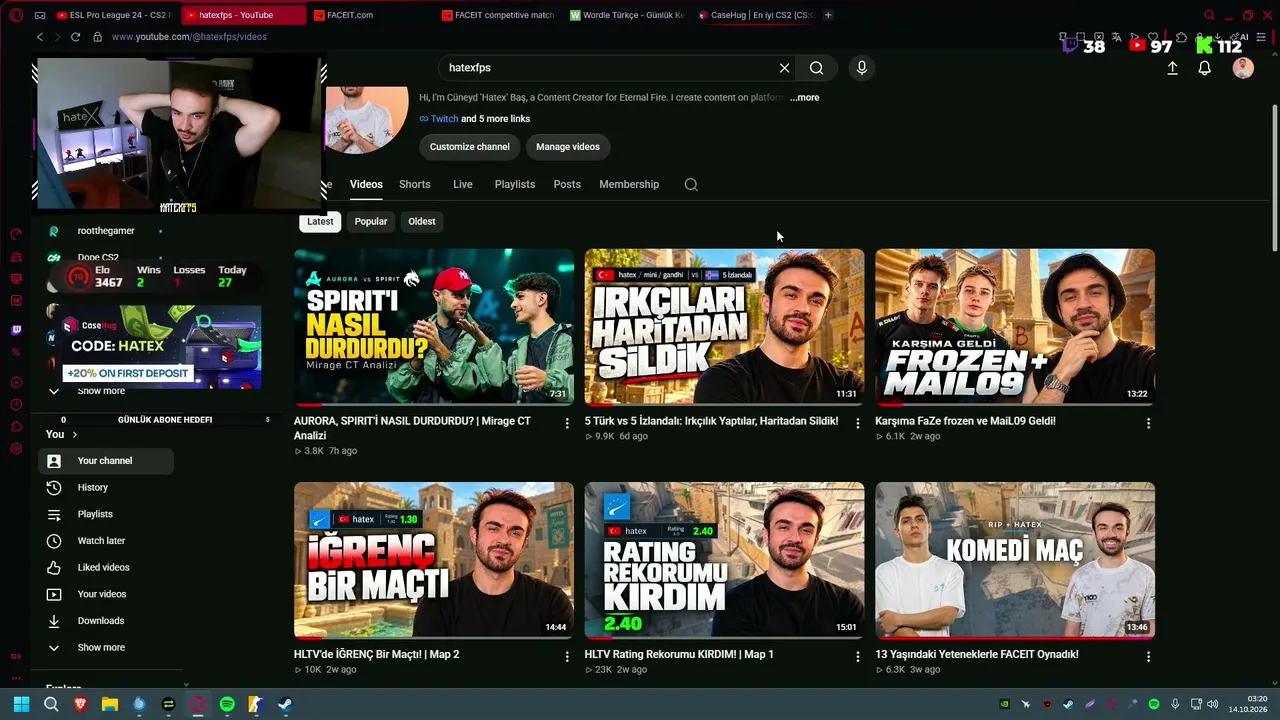Image resolution: width=1280 pixels, height=720 pixels.
Task: Open the You section chevron
Action: pyautogui.click(x=74, y=434)
